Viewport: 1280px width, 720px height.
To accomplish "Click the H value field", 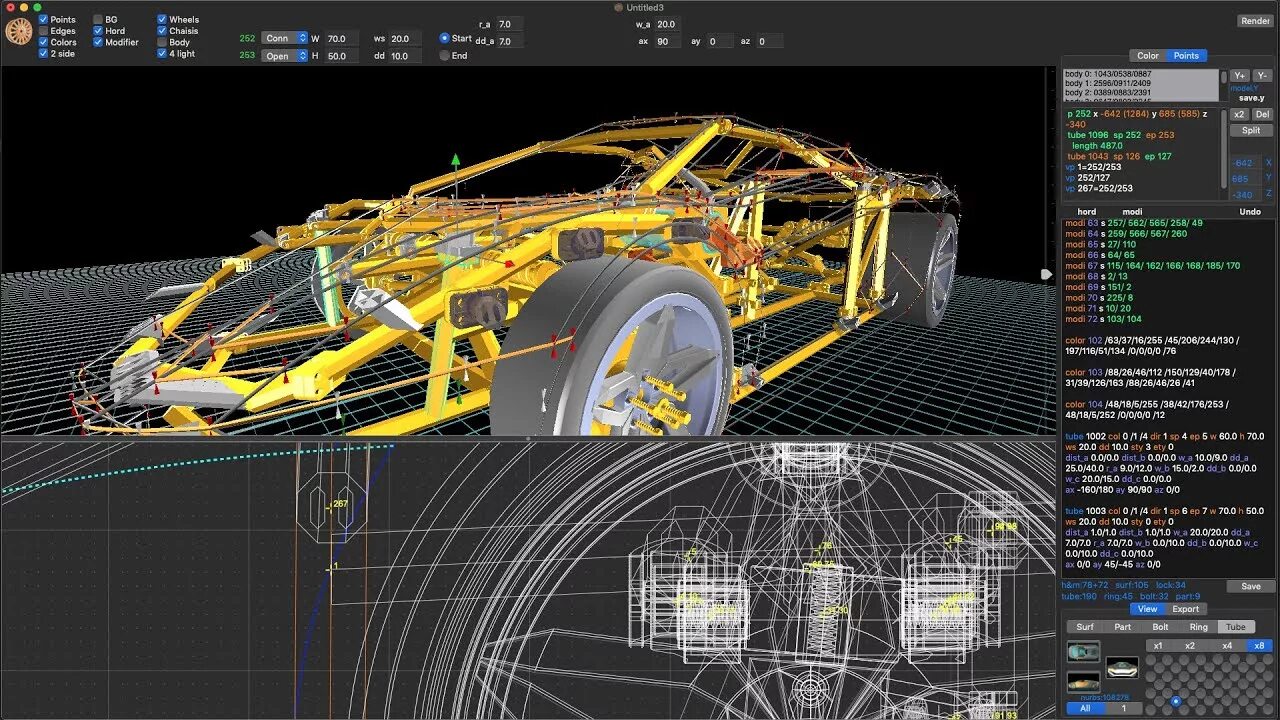I will coord(341,56).
